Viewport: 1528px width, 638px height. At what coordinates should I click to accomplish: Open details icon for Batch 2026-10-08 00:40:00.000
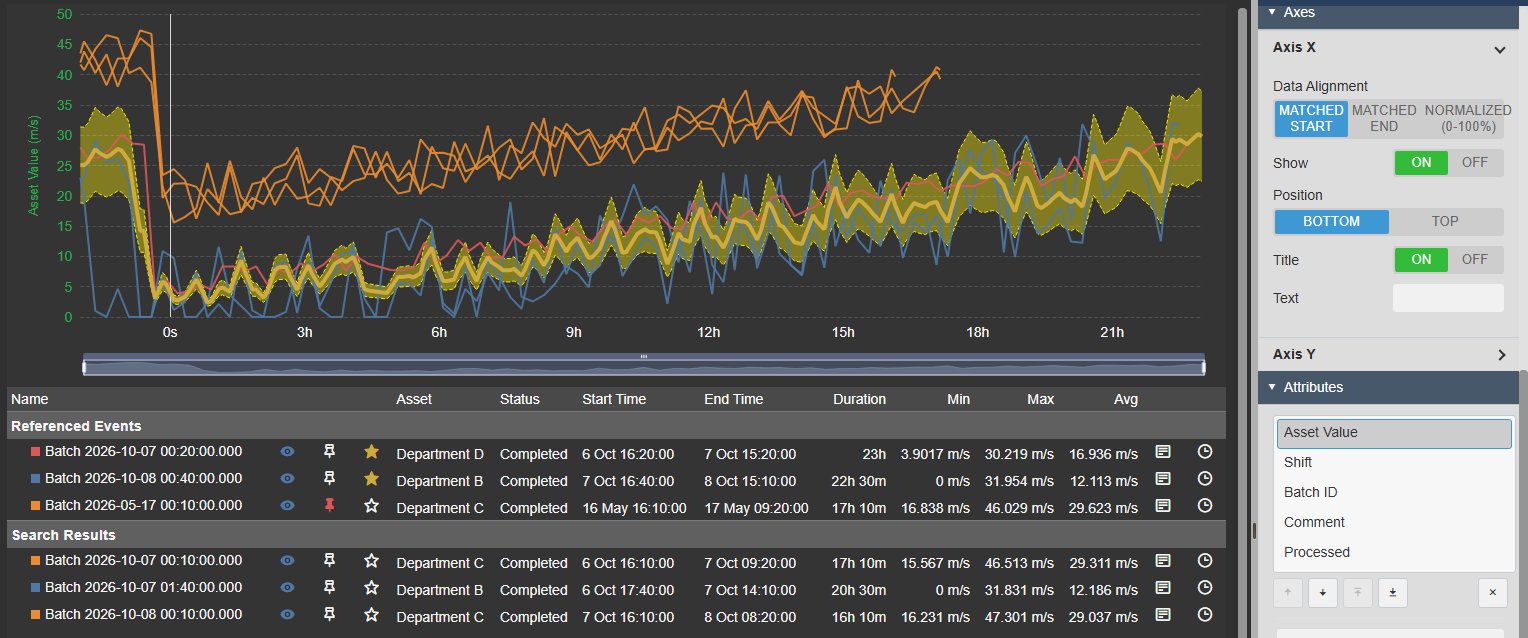pos(1163,479)
